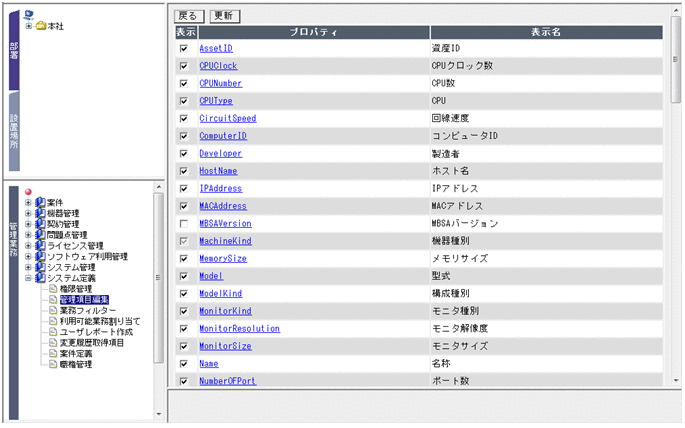
Task: Enable the MBSAVersion display checkbox
Action: [184, 224]
